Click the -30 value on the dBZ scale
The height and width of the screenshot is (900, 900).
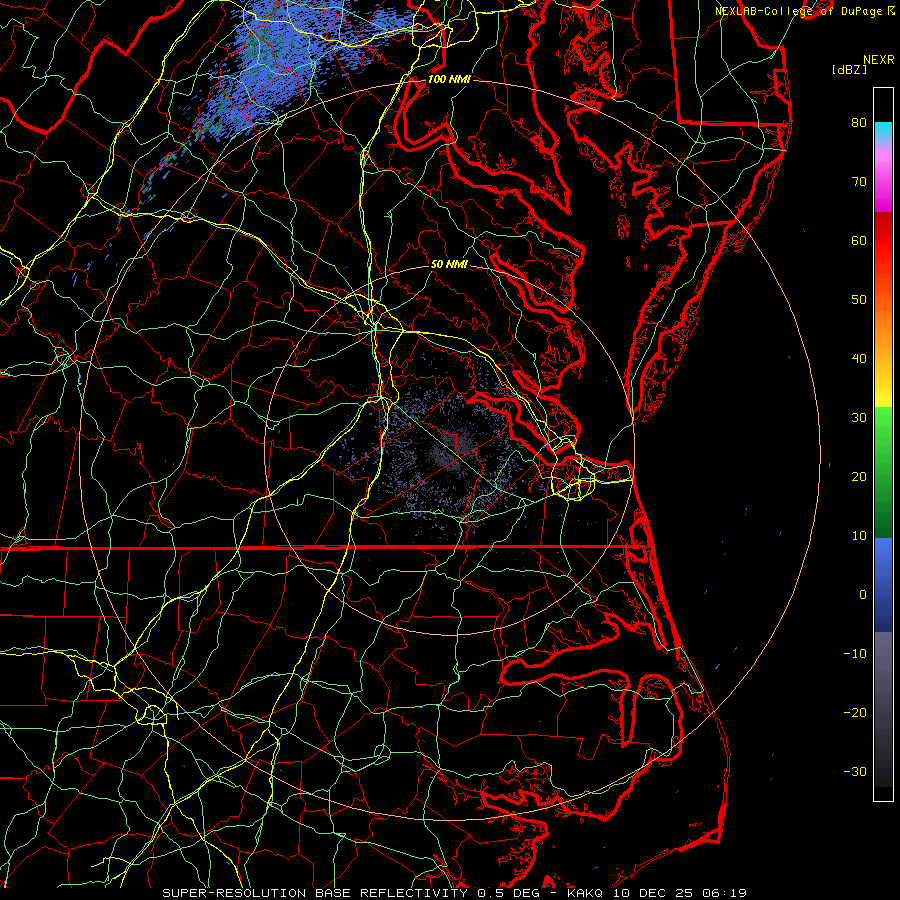[855, 772]
